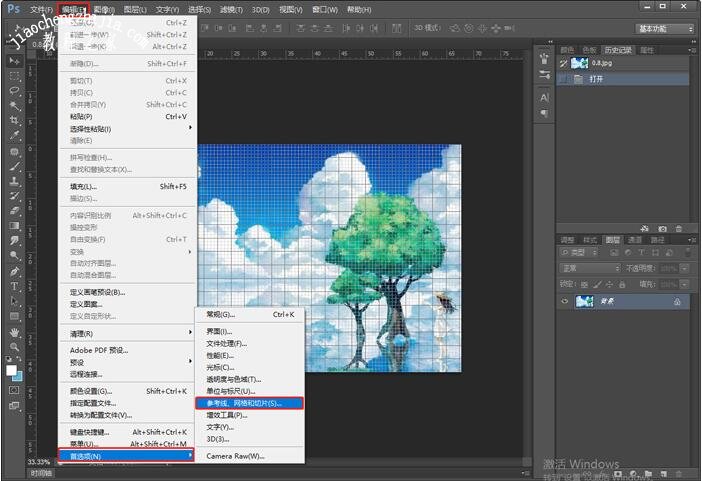Choose 参考线、网格和切片(S)... from the submenu
Viewport: 702px width, 481px height.
[x=245, y=403]
